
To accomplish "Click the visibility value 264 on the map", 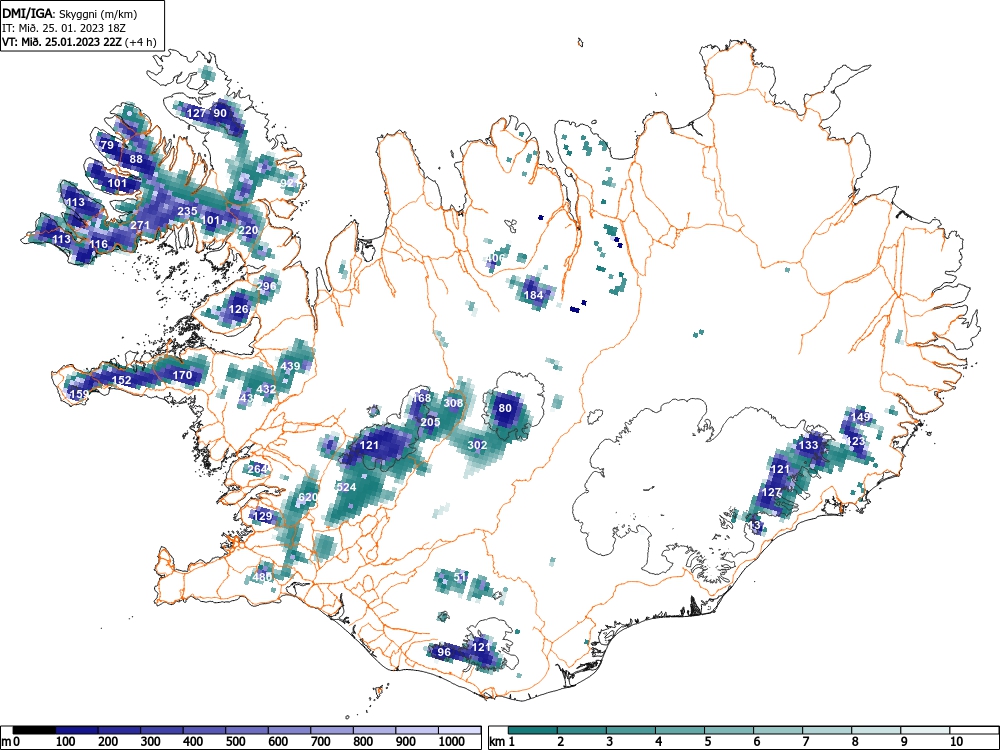I will pyautogui.click(x=258, y=469).
